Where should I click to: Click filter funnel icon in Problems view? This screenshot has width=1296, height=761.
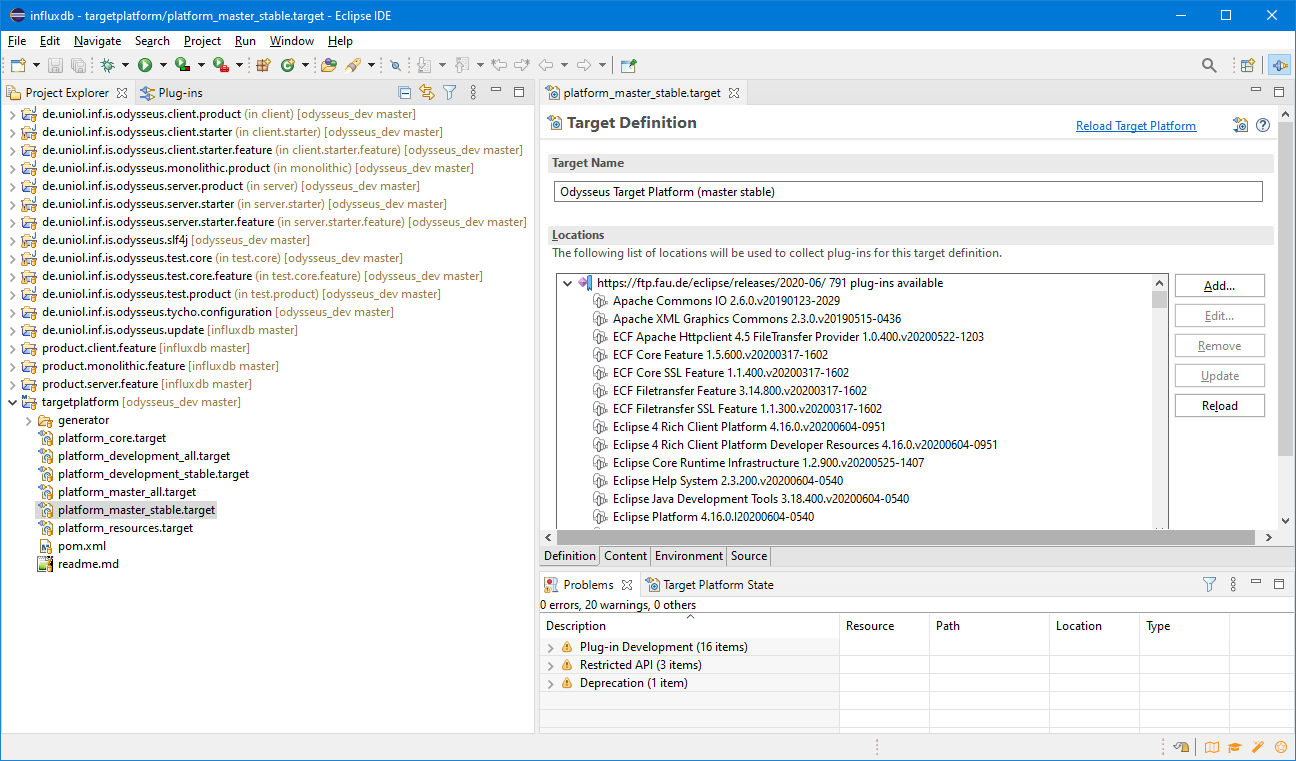pyautogui.click(x=1209, y=585)
